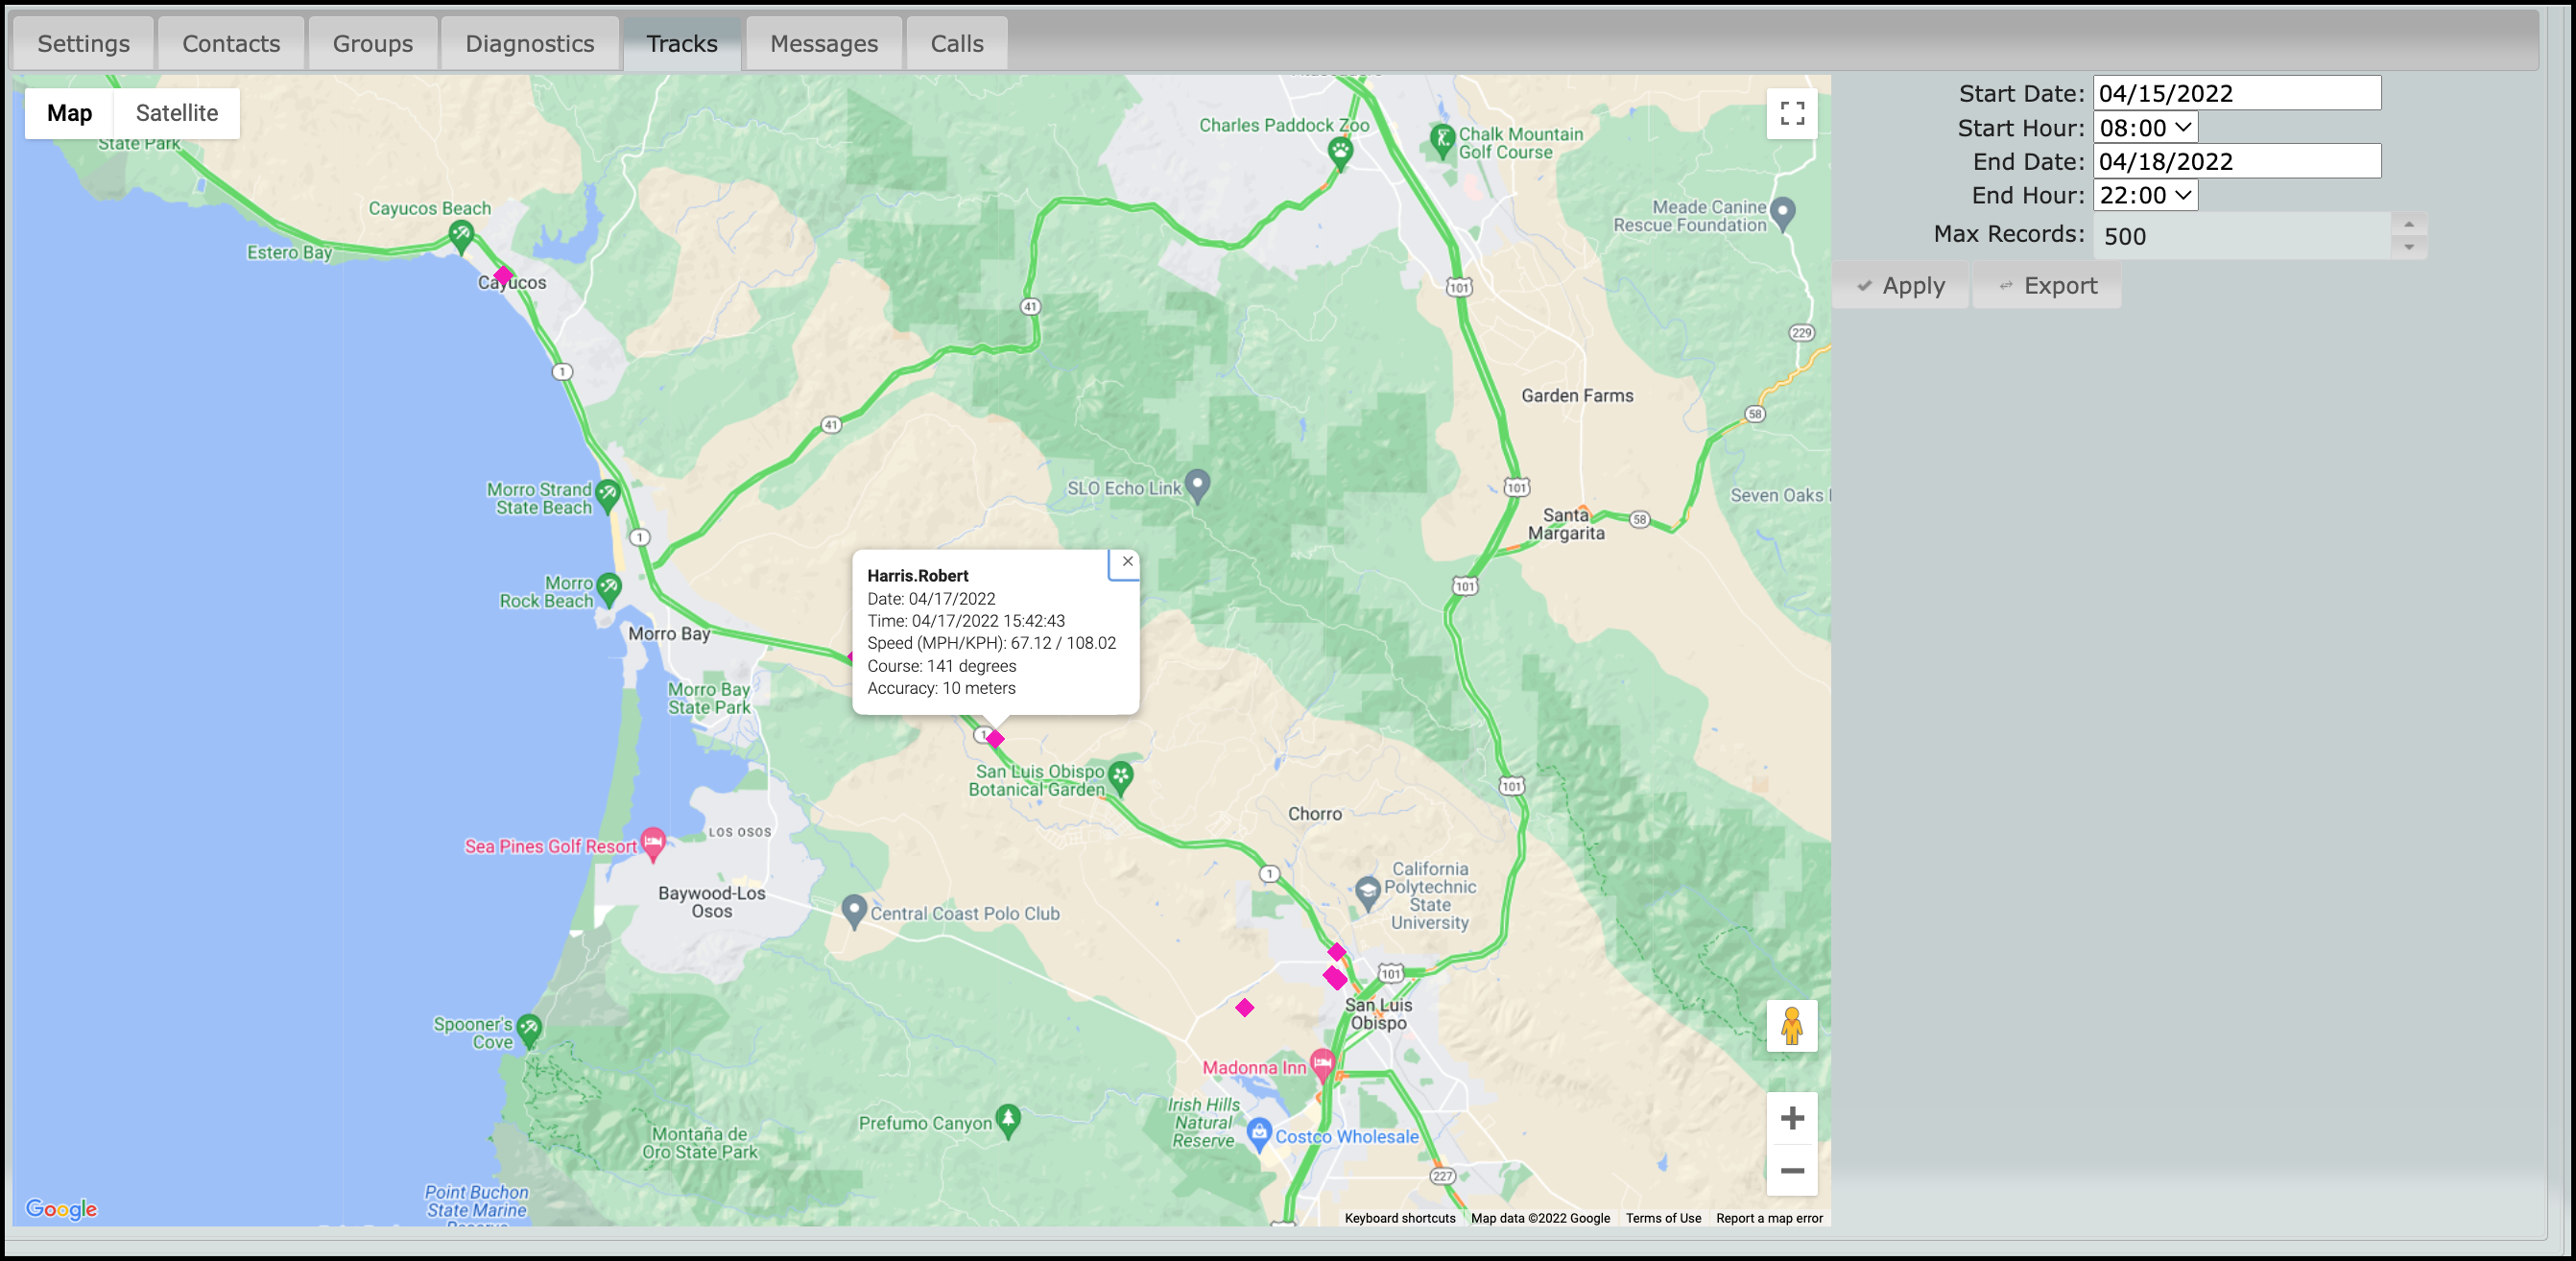Screen dimensions: 2576x1261
Task: Switch to the Messages tab
Action: [x=823, y=44]
